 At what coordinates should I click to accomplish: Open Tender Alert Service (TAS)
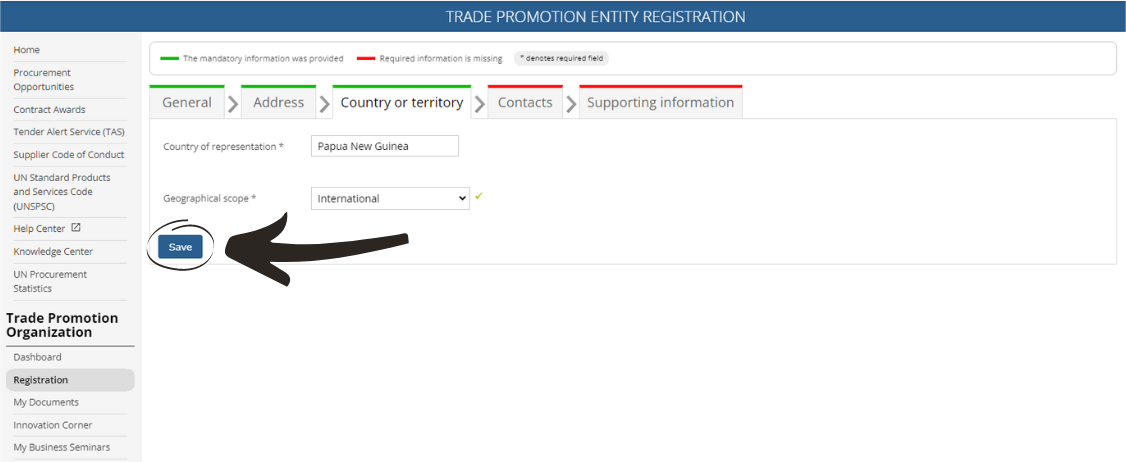tap(68, 132)
